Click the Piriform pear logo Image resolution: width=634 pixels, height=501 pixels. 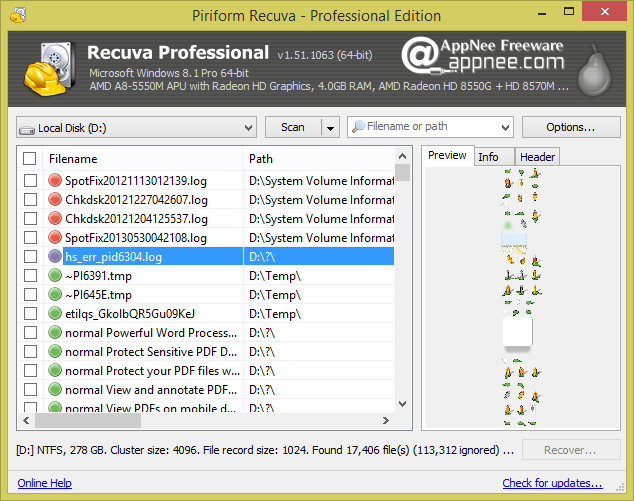[x=594, y=70]
